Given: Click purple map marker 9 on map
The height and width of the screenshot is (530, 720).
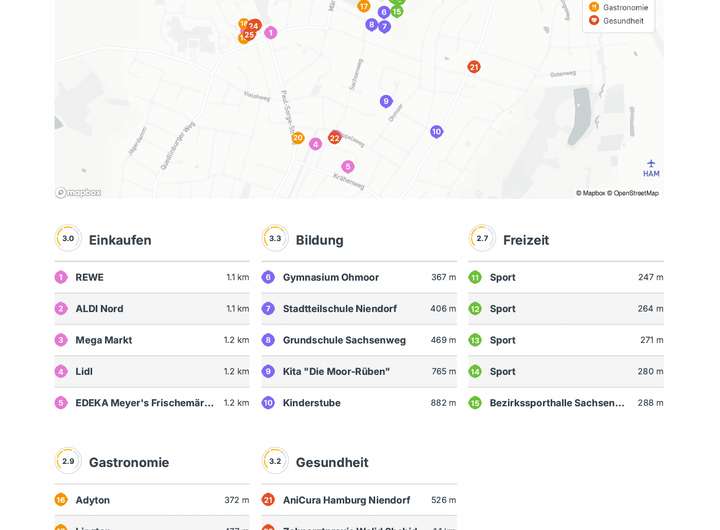Looking at the screenshot, I should coord(386,101).
